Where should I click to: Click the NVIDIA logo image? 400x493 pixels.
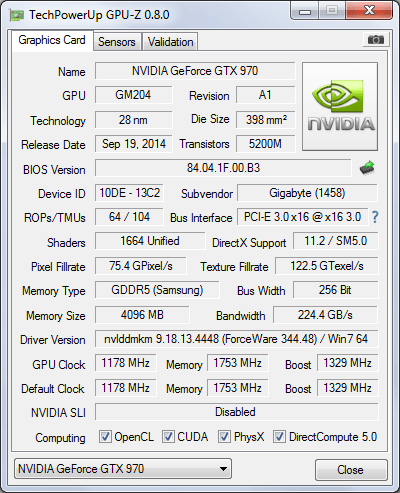pos(340,106)
